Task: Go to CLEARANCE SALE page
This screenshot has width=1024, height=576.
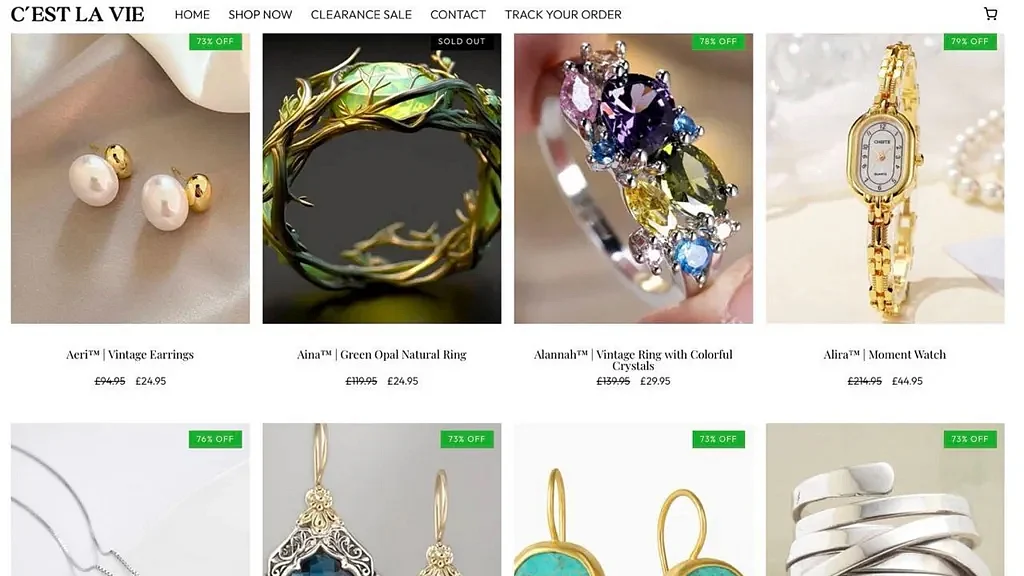Action: (x=361, y=14)
